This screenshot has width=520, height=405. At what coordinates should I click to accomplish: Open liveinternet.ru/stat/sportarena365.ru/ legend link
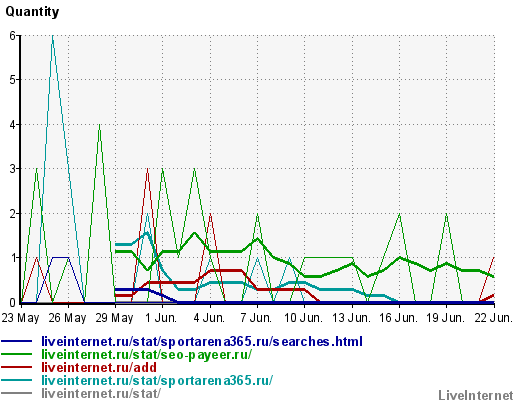(157, 381)
